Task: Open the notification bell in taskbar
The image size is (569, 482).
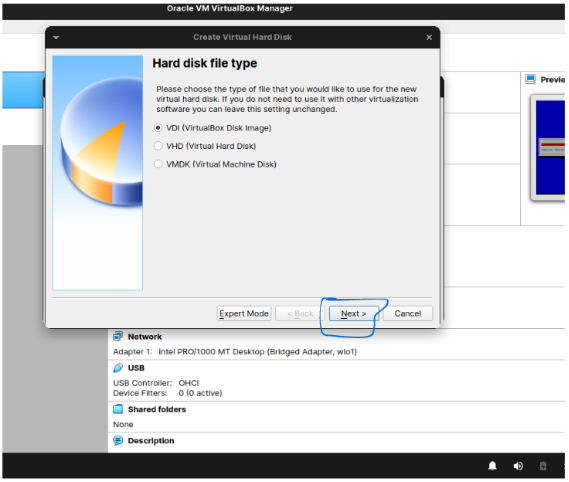Action: click(x=492, y=466)
